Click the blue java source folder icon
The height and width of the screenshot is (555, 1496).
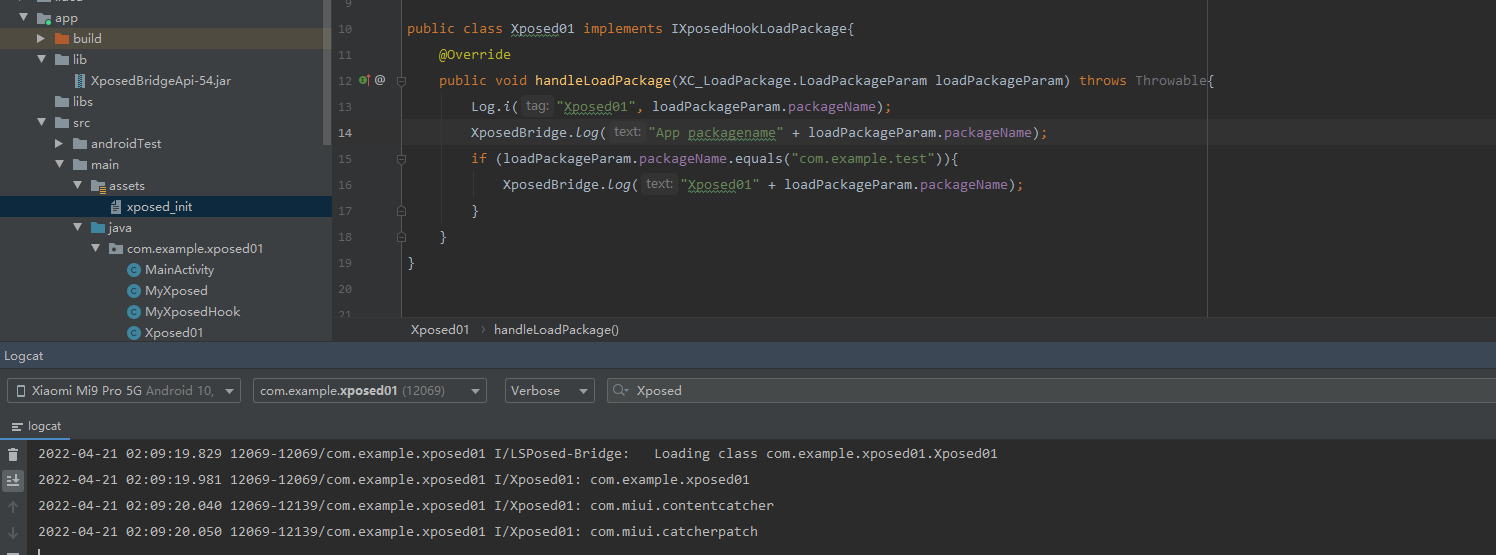[x=98, y=228]
